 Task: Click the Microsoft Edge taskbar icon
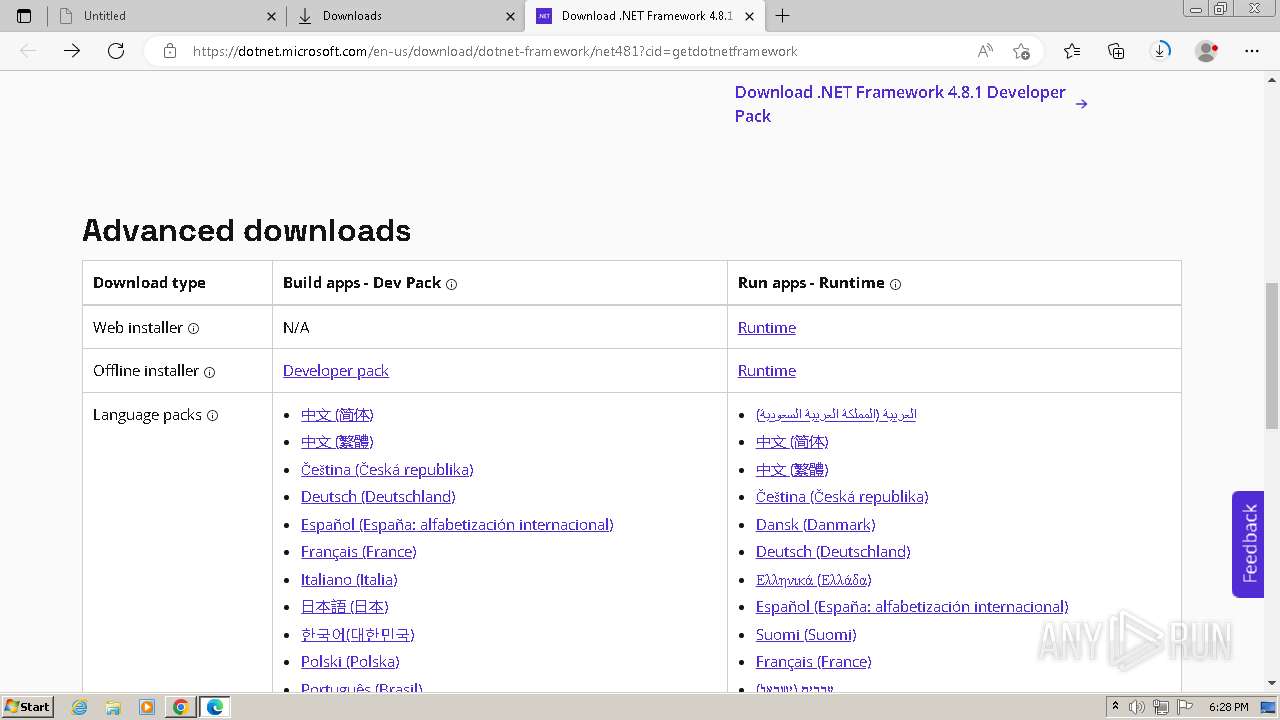click(215, 707)
